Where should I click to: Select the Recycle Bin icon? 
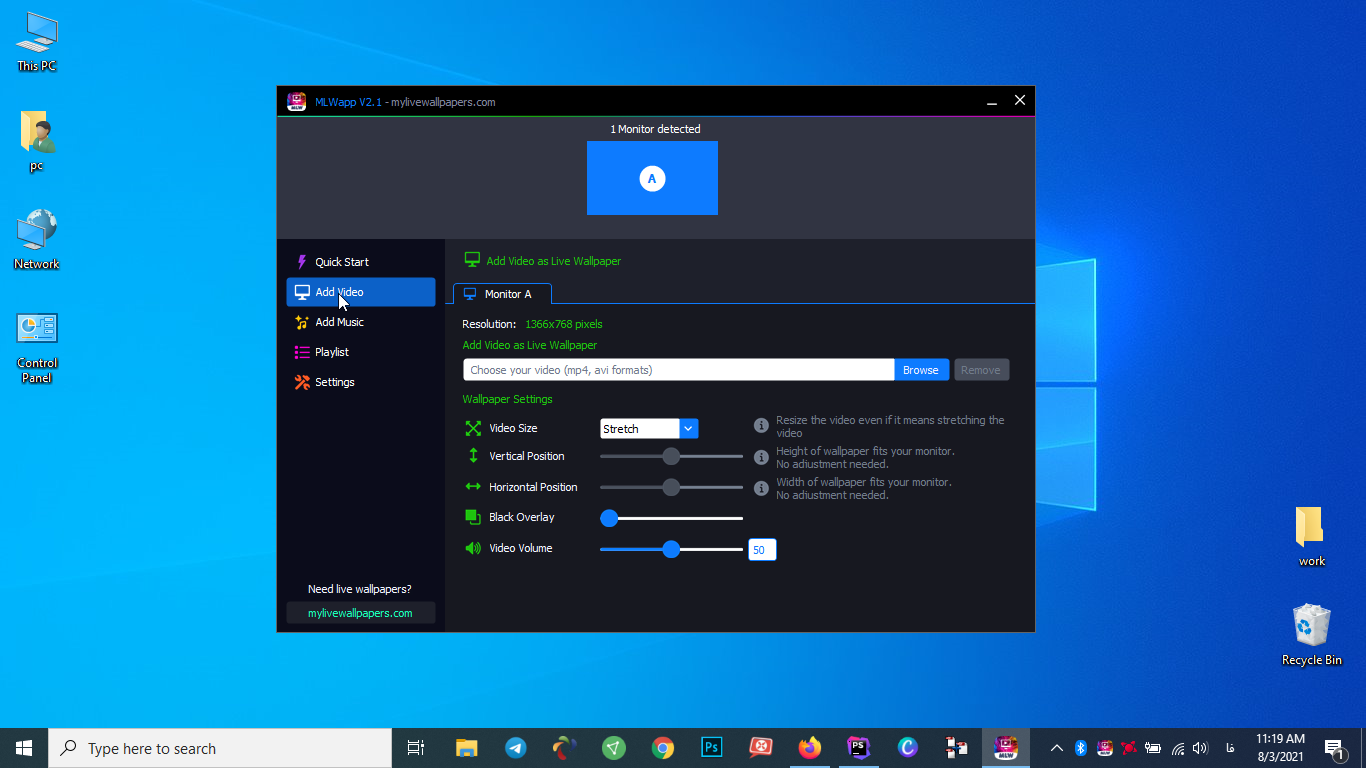coord(1312,634)
